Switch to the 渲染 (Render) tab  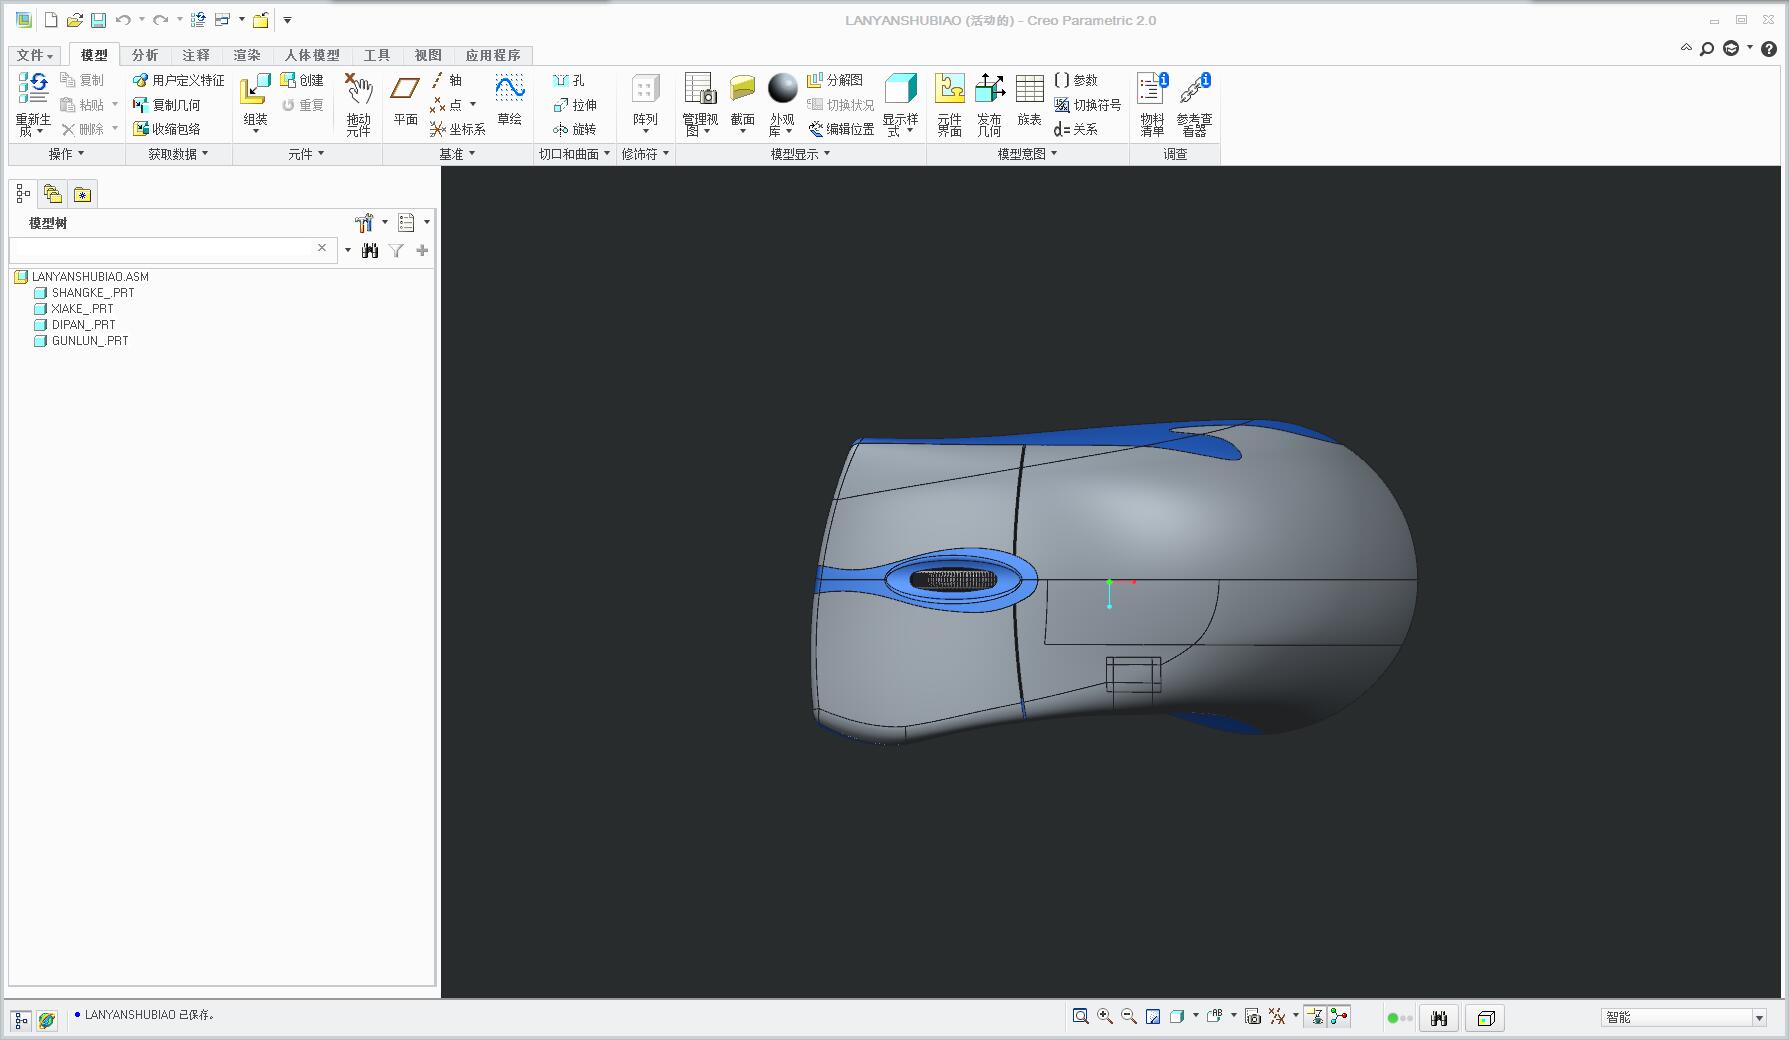click(247, 55)
